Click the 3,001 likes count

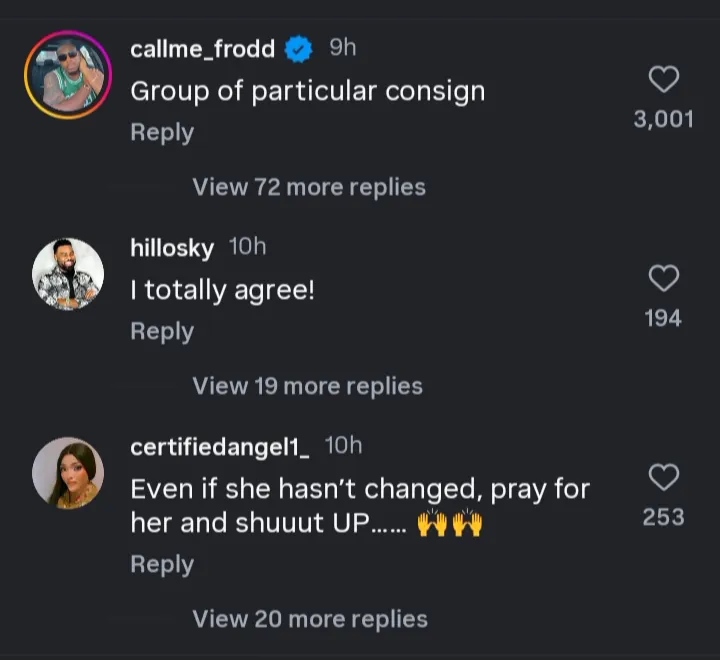[664, 120]
